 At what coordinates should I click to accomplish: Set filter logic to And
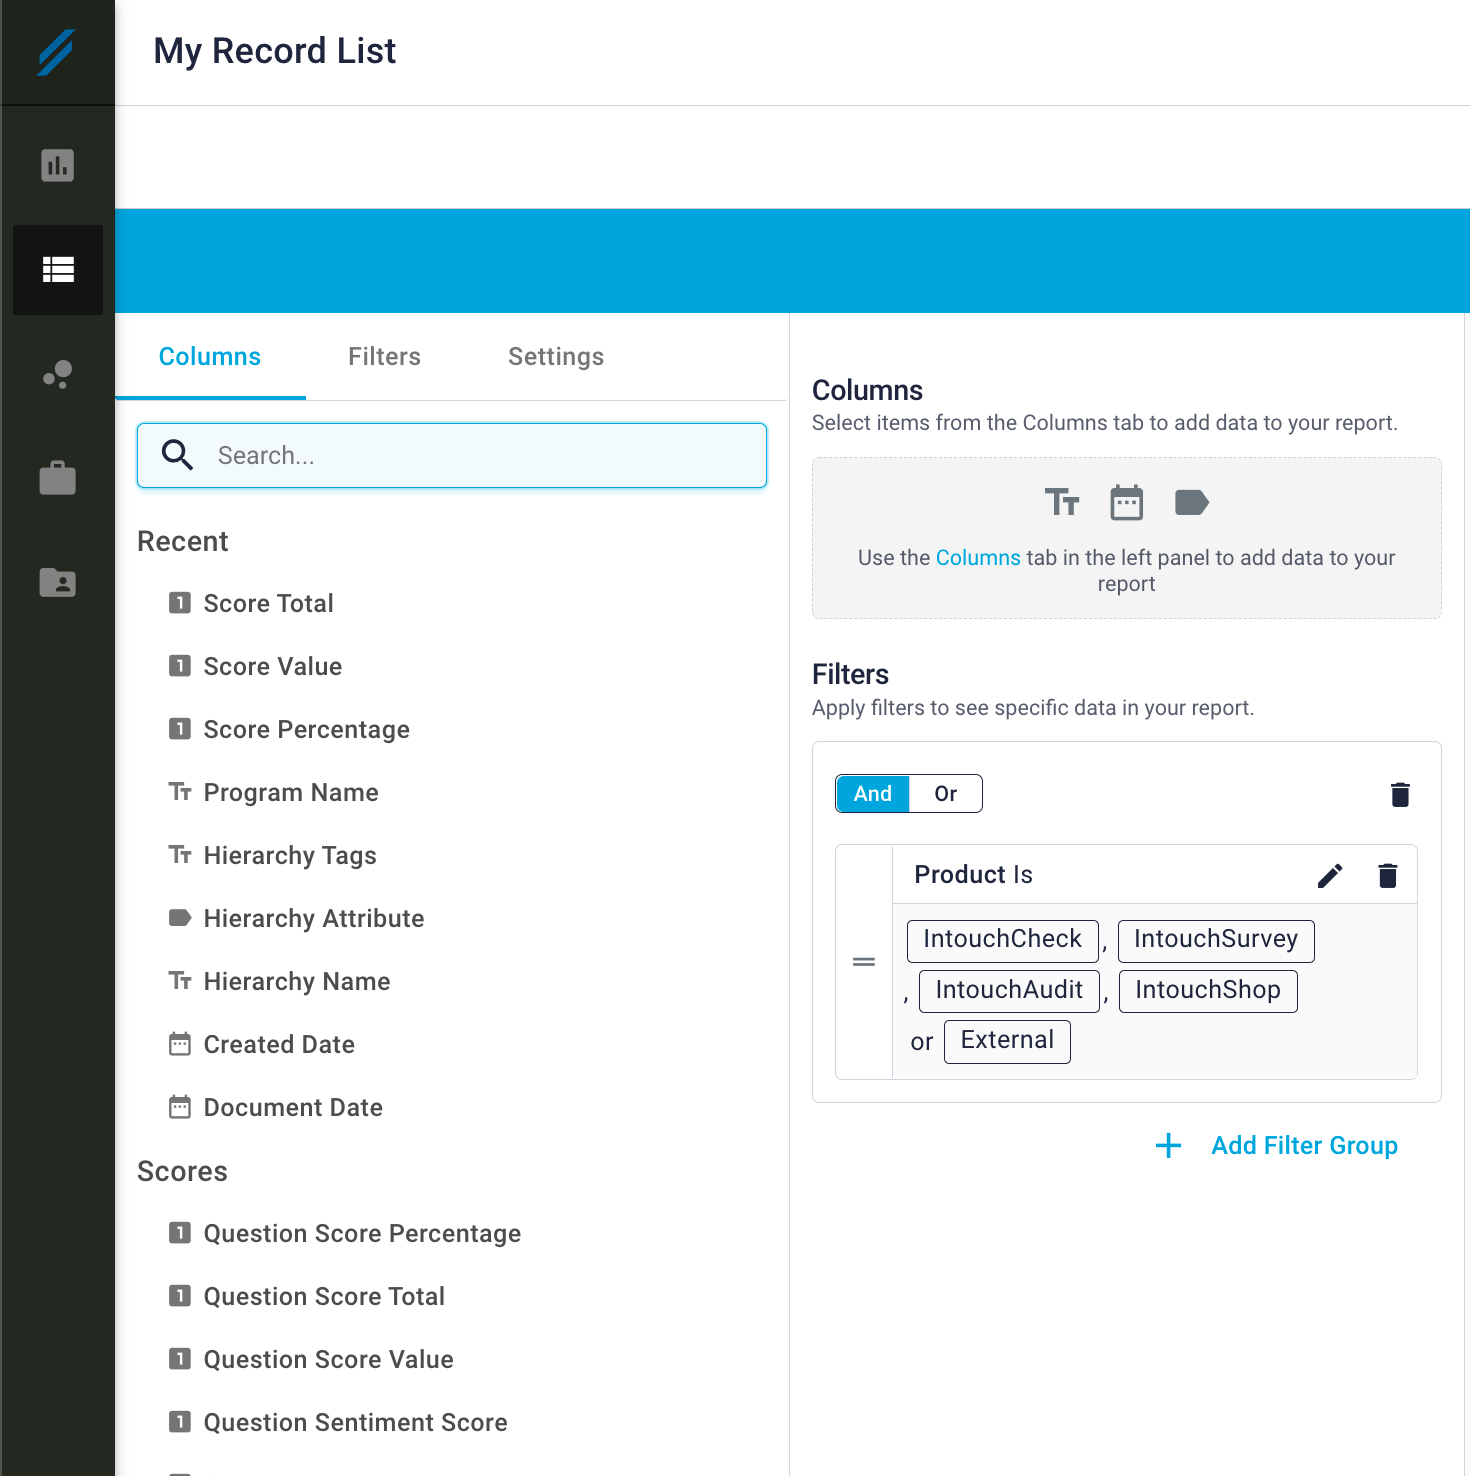872,794
